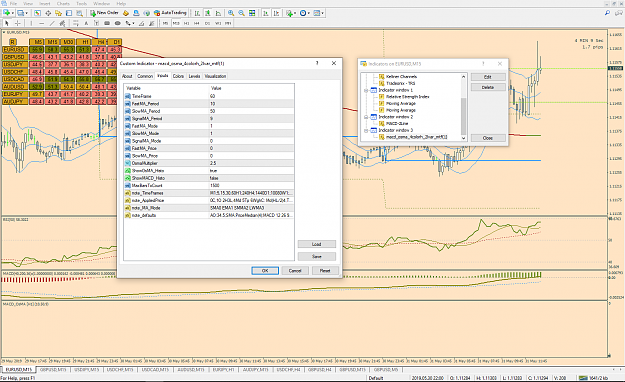Open the File menu
This screenshot has width=625, height=382.
click(13, 4)
